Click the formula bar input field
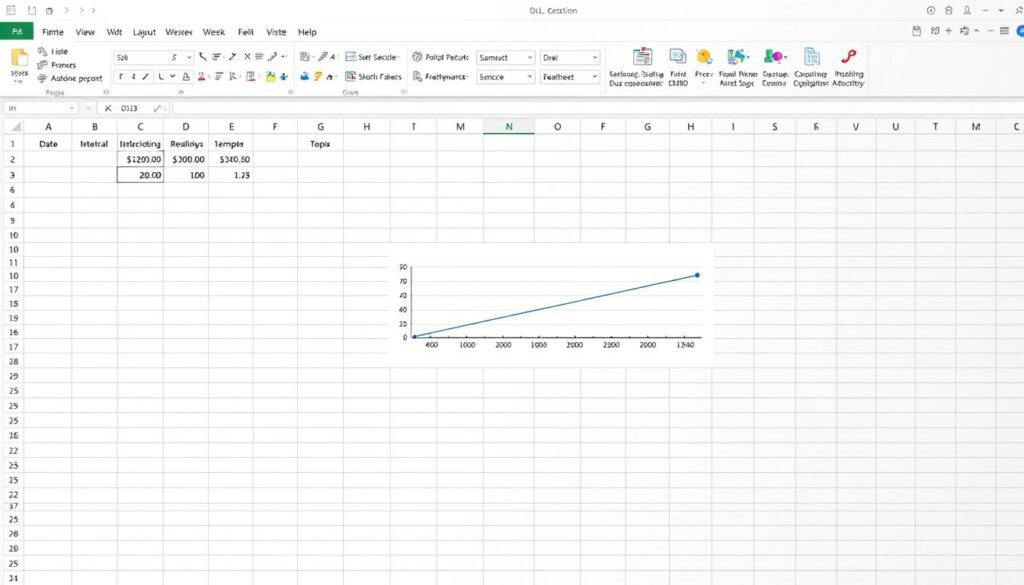This screenshot has width=1024, height=585. [598, 108]
